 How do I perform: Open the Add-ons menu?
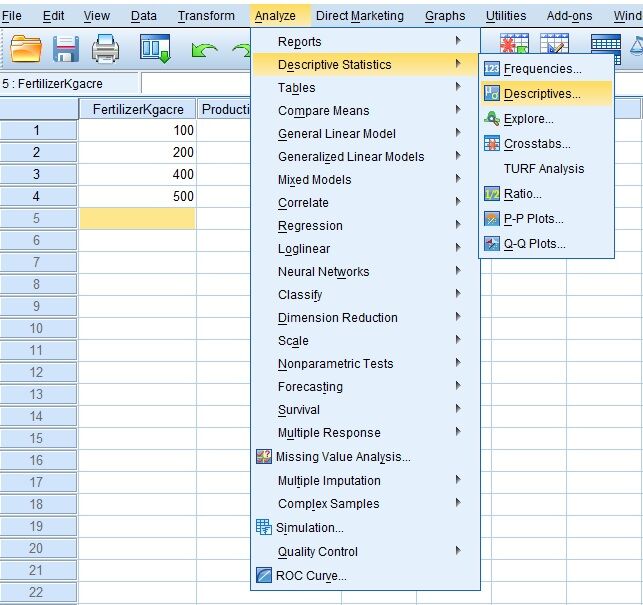[569, 16]
